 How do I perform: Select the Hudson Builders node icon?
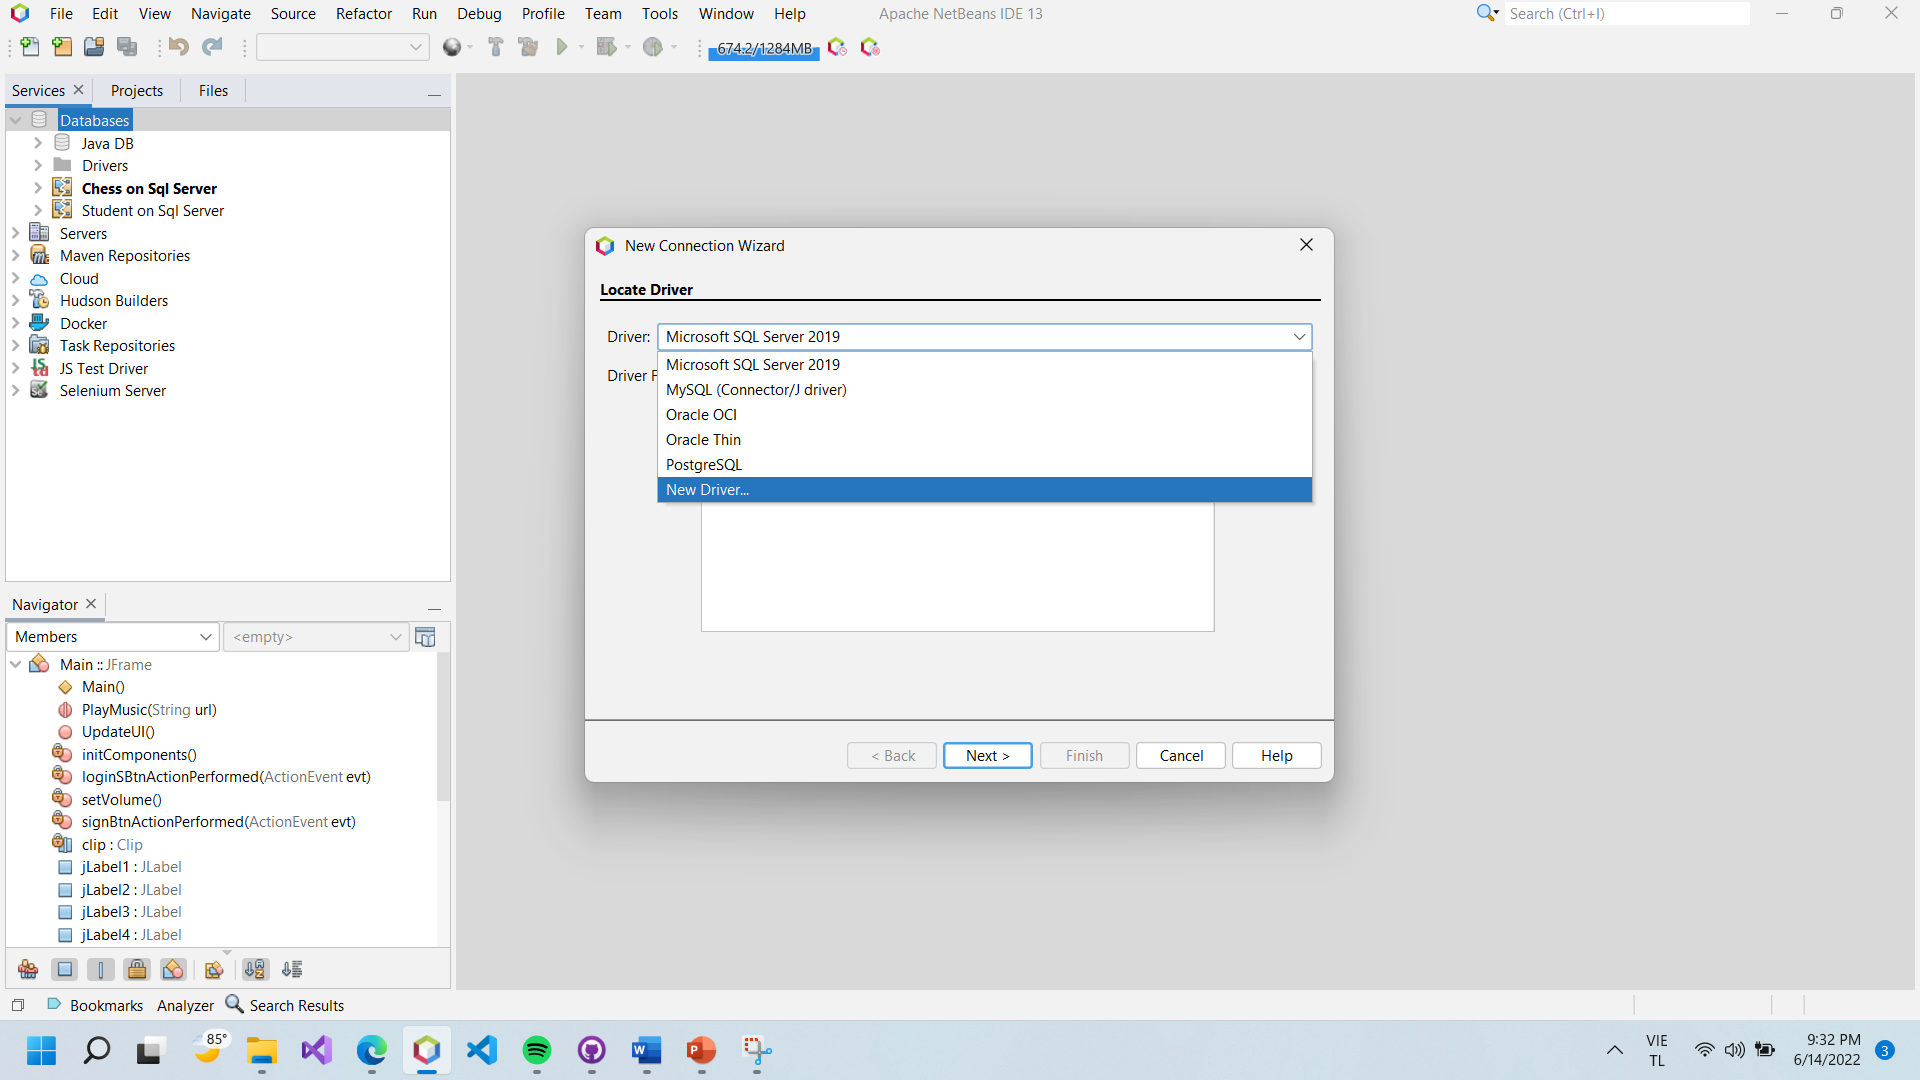39,300
